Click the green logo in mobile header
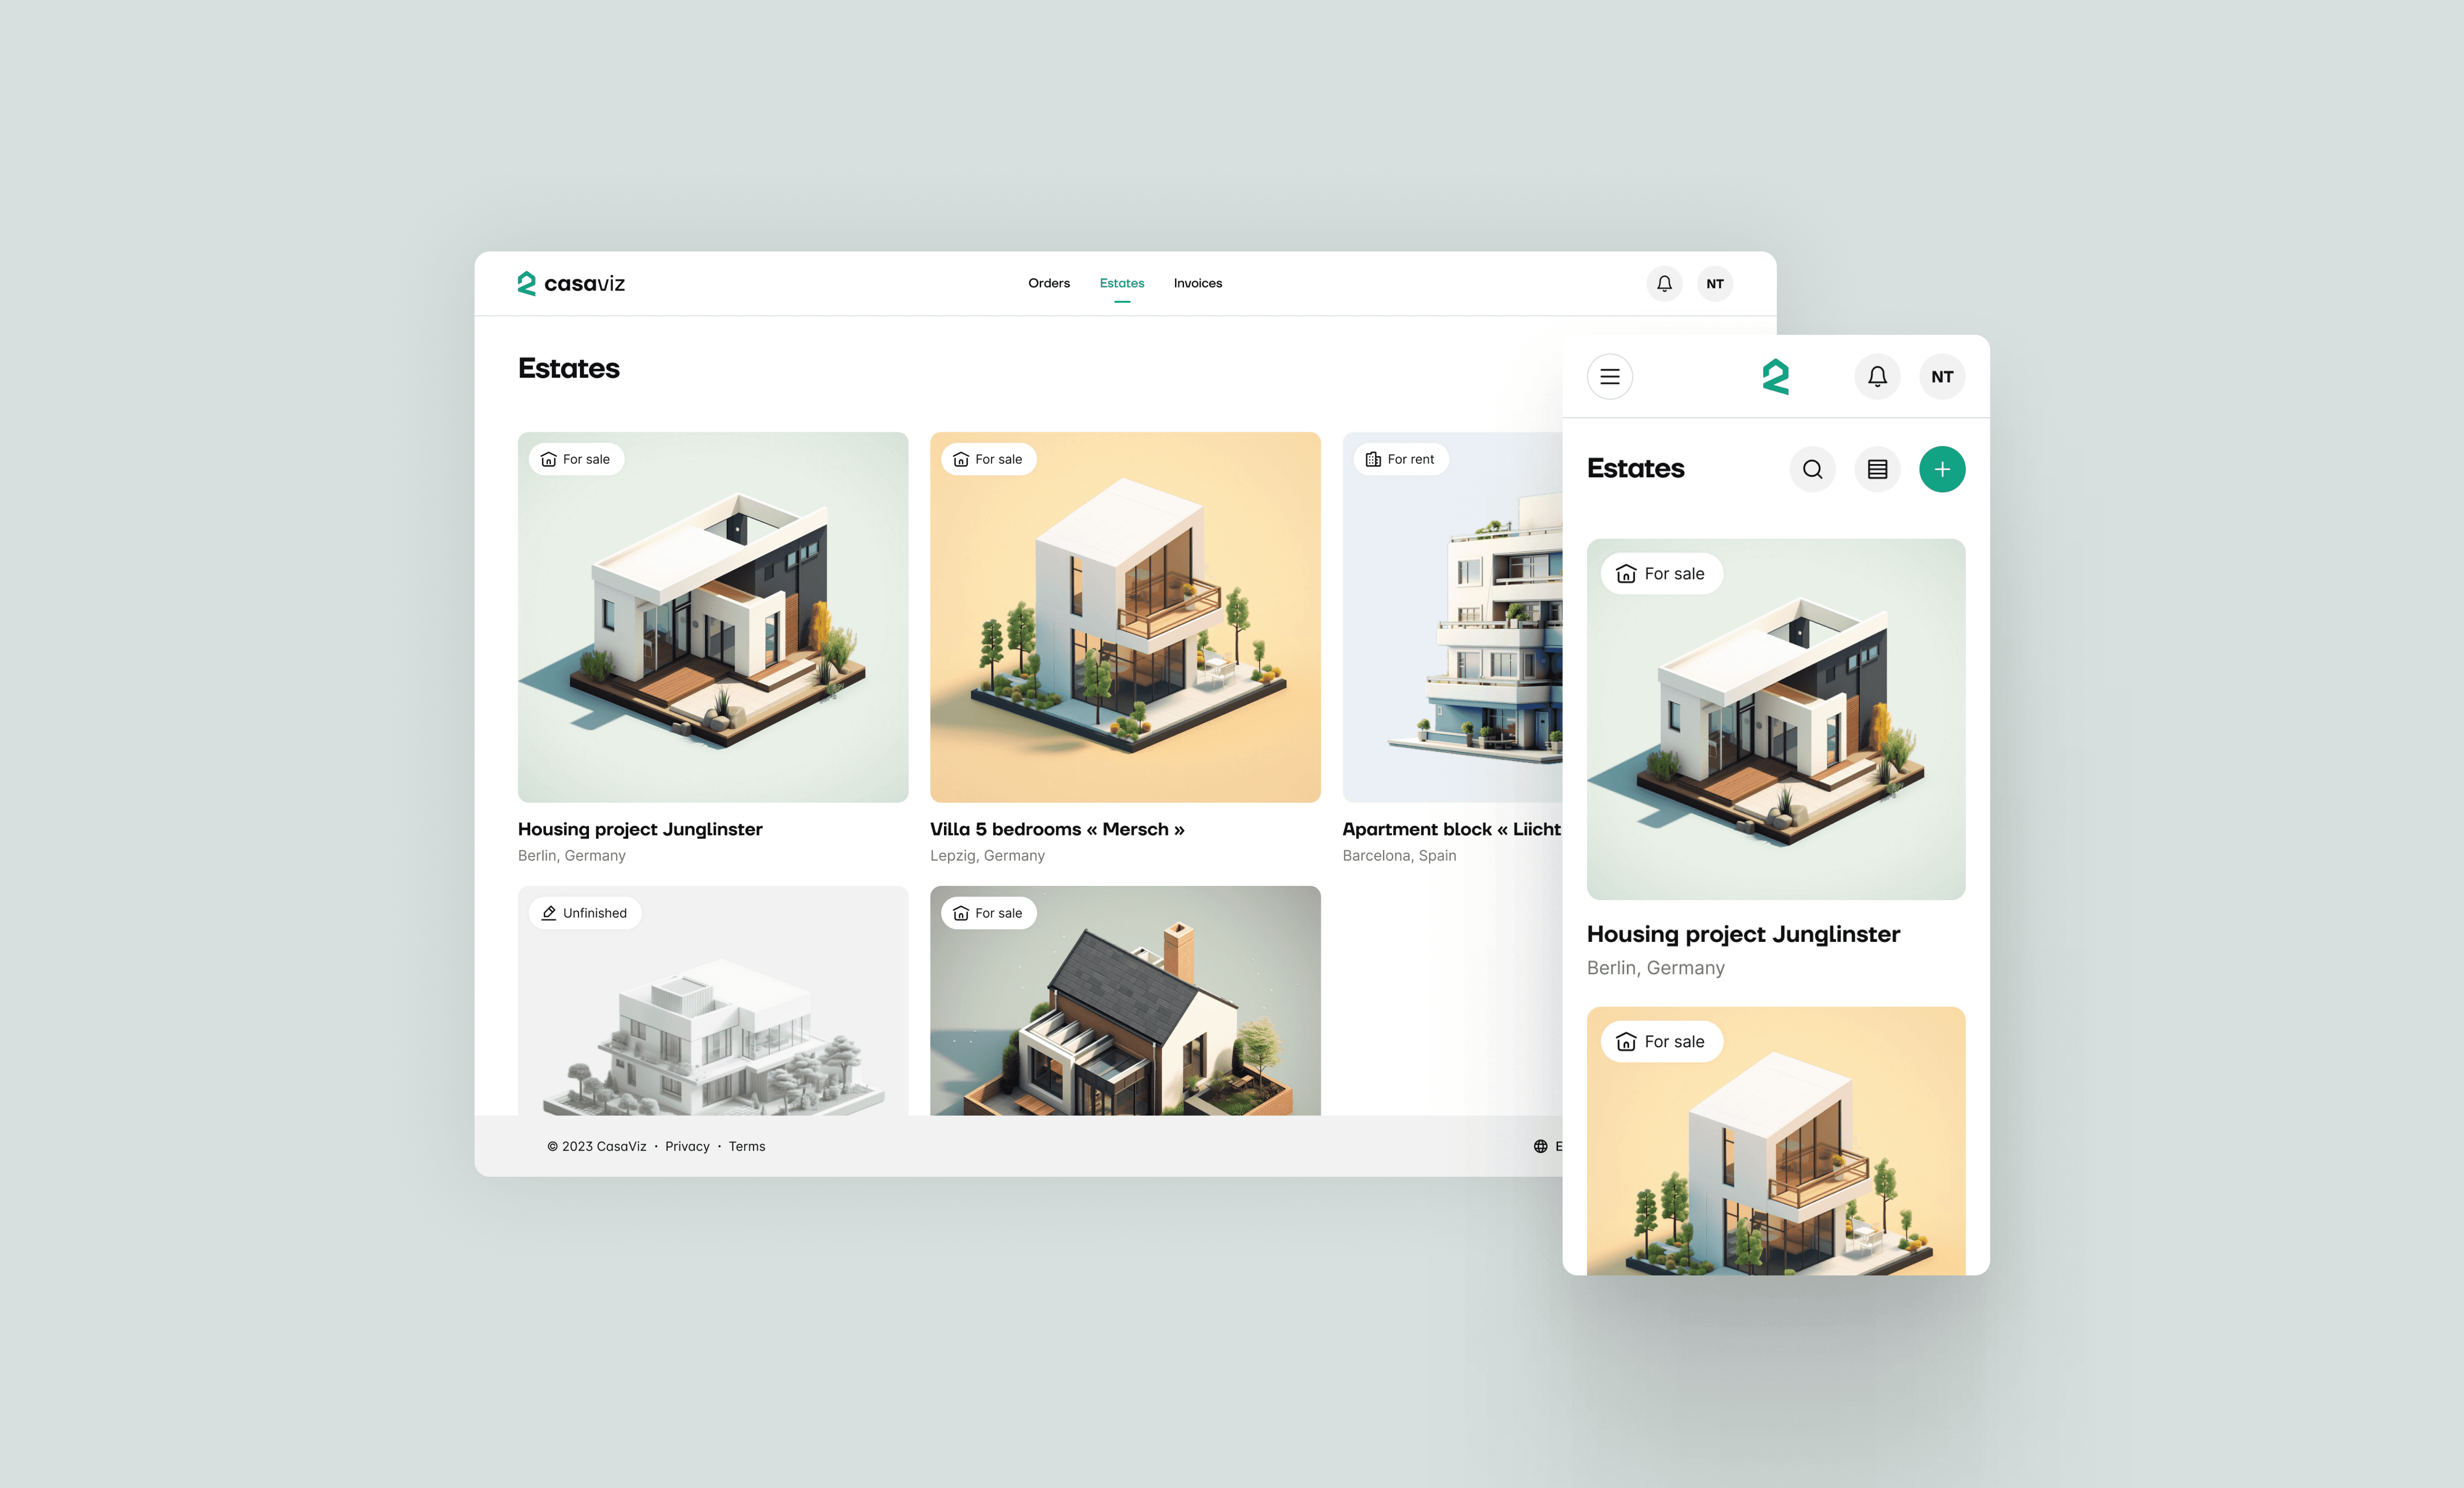Image resolution: width=2464 pixels, height=1488 pixels. pos(1775,377)
